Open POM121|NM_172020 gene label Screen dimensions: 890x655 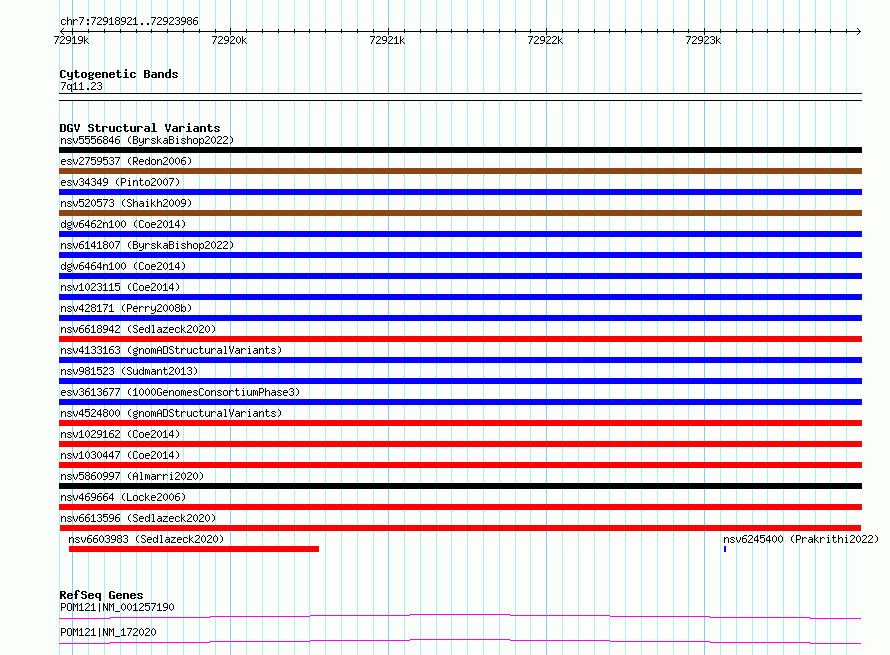point(108,632)
